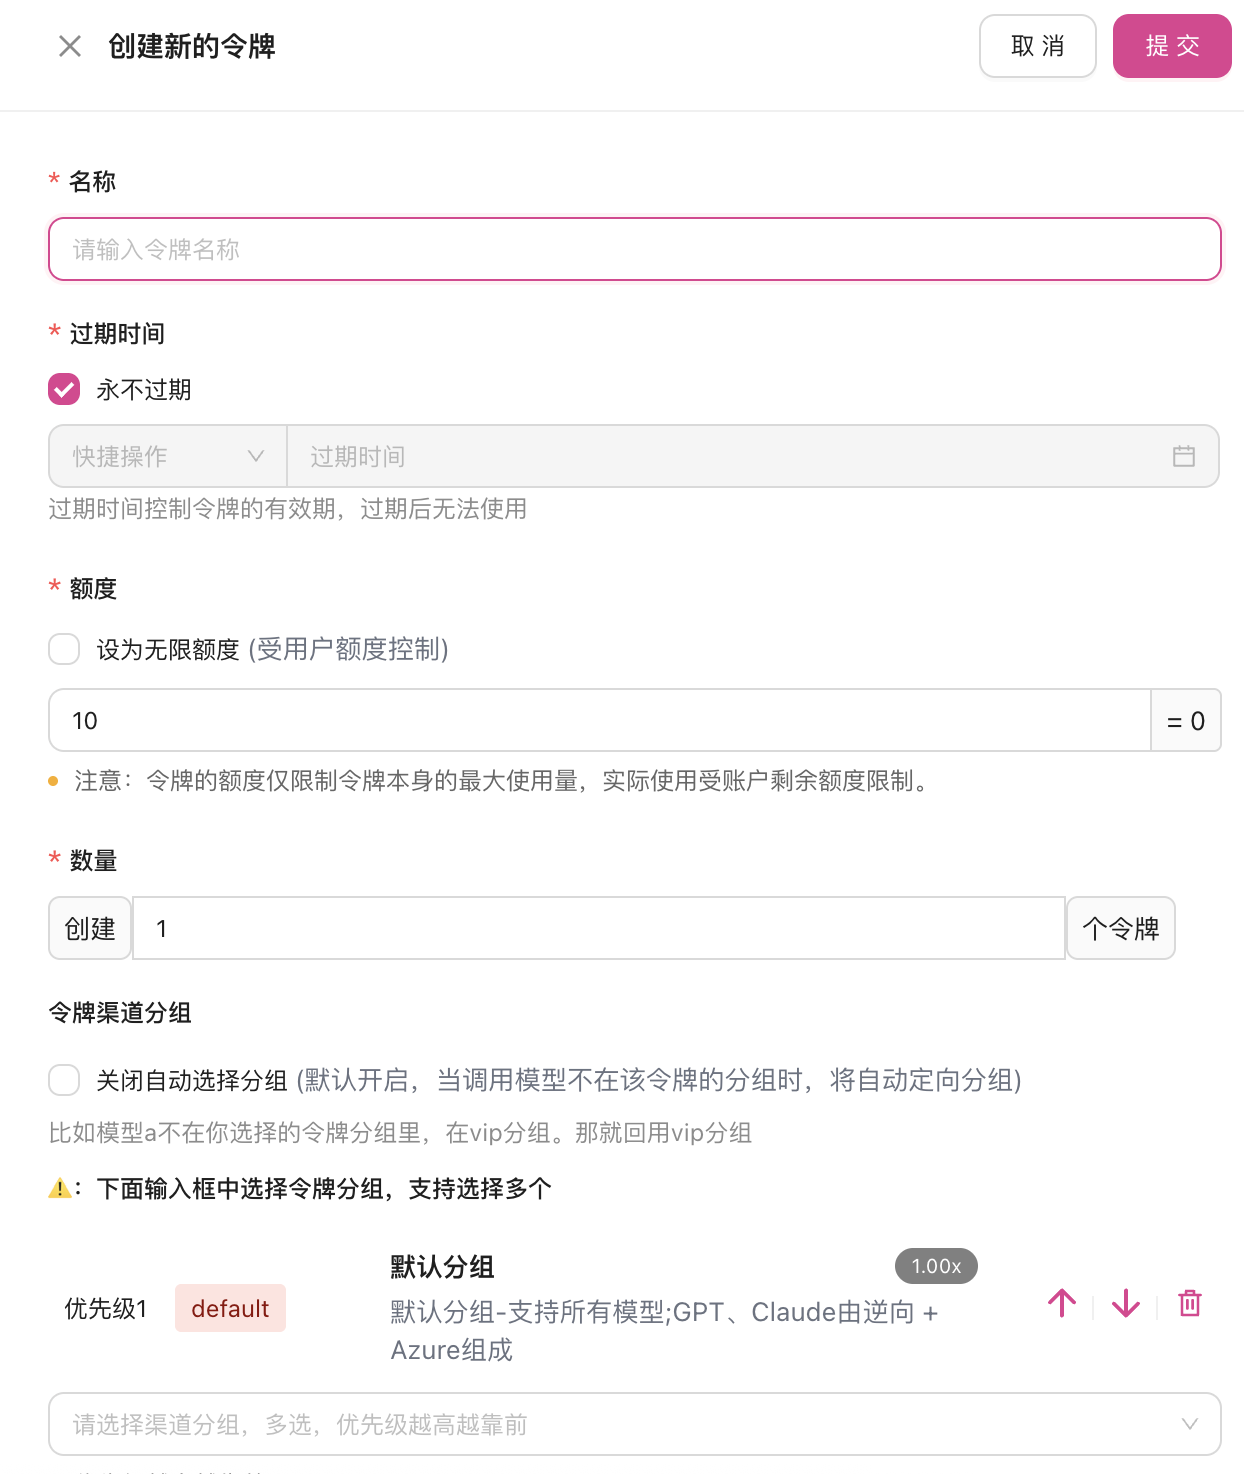
Task: Open the 过期时间 date picker field
Action: click(x=753, y=456)
